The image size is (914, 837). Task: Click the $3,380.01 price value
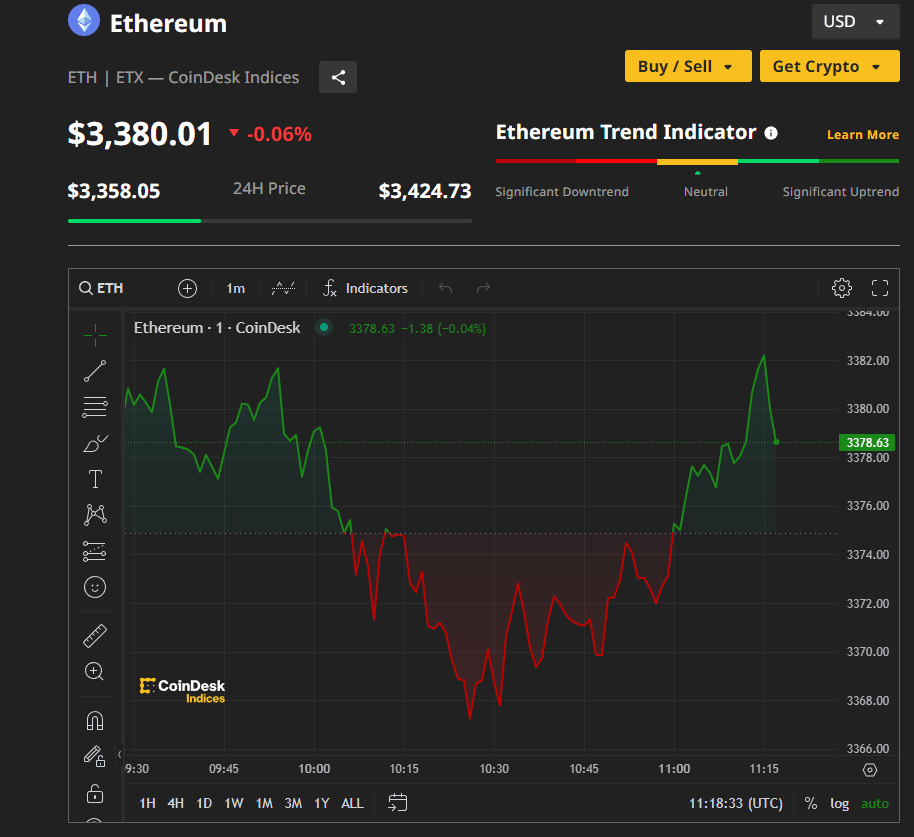click(139, 134)
